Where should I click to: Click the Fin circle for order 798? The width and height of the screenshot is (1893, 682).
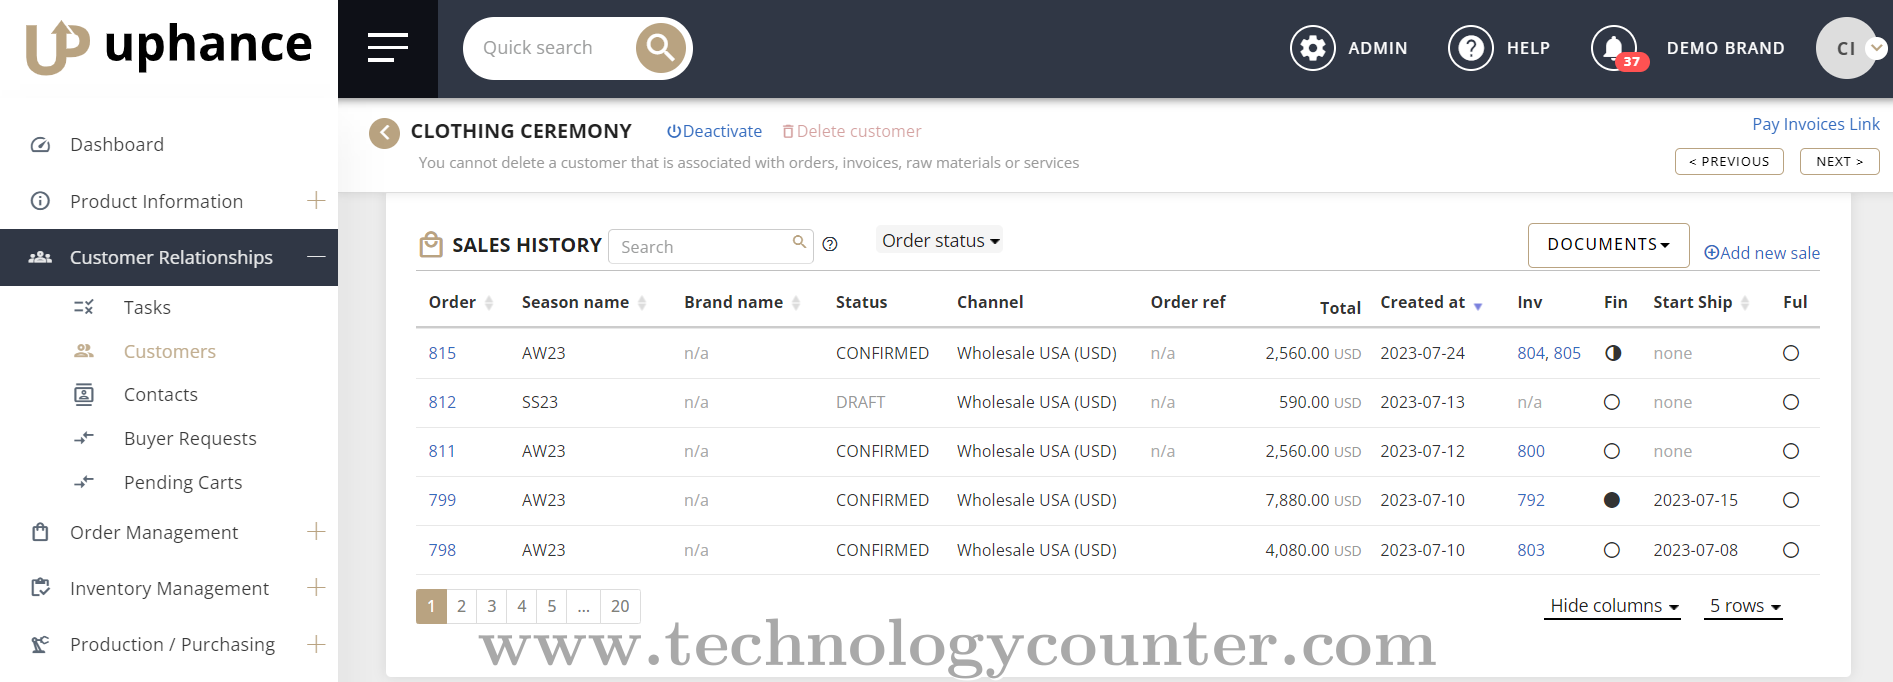coord(1612,550)
